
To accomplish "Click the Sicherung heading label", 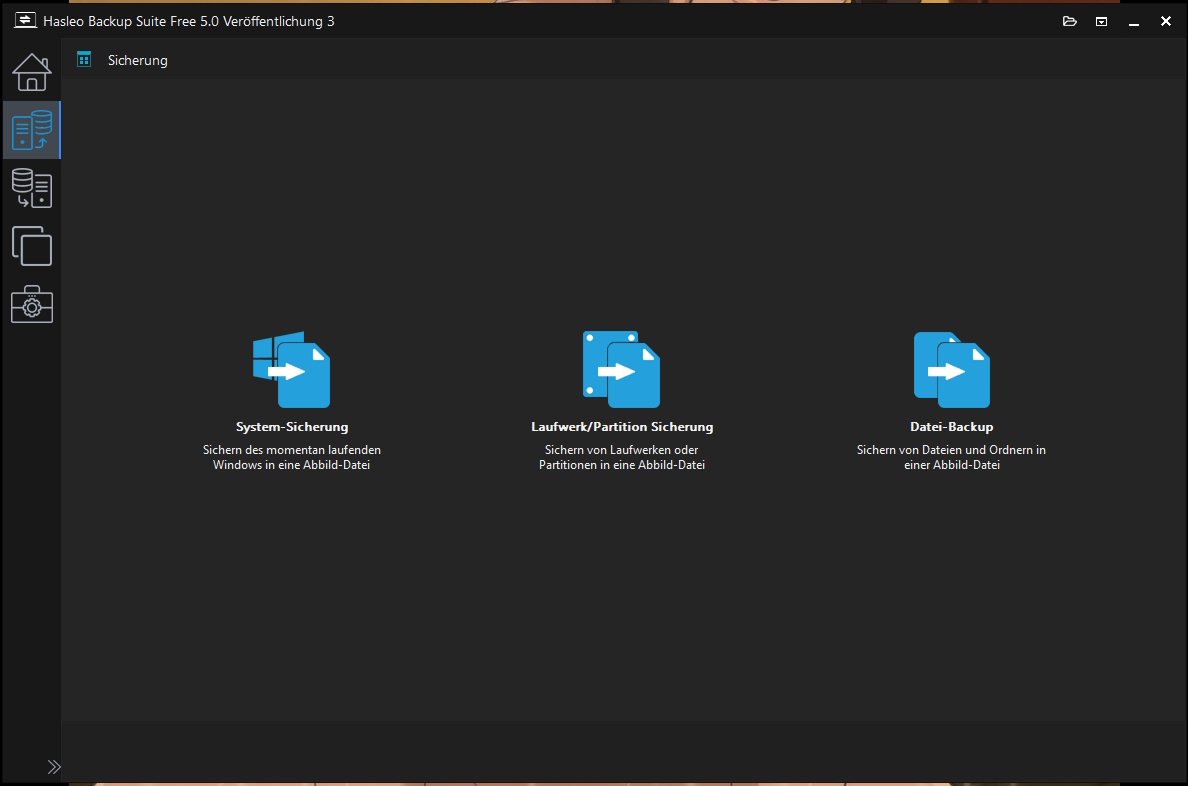I will point(138,61).
